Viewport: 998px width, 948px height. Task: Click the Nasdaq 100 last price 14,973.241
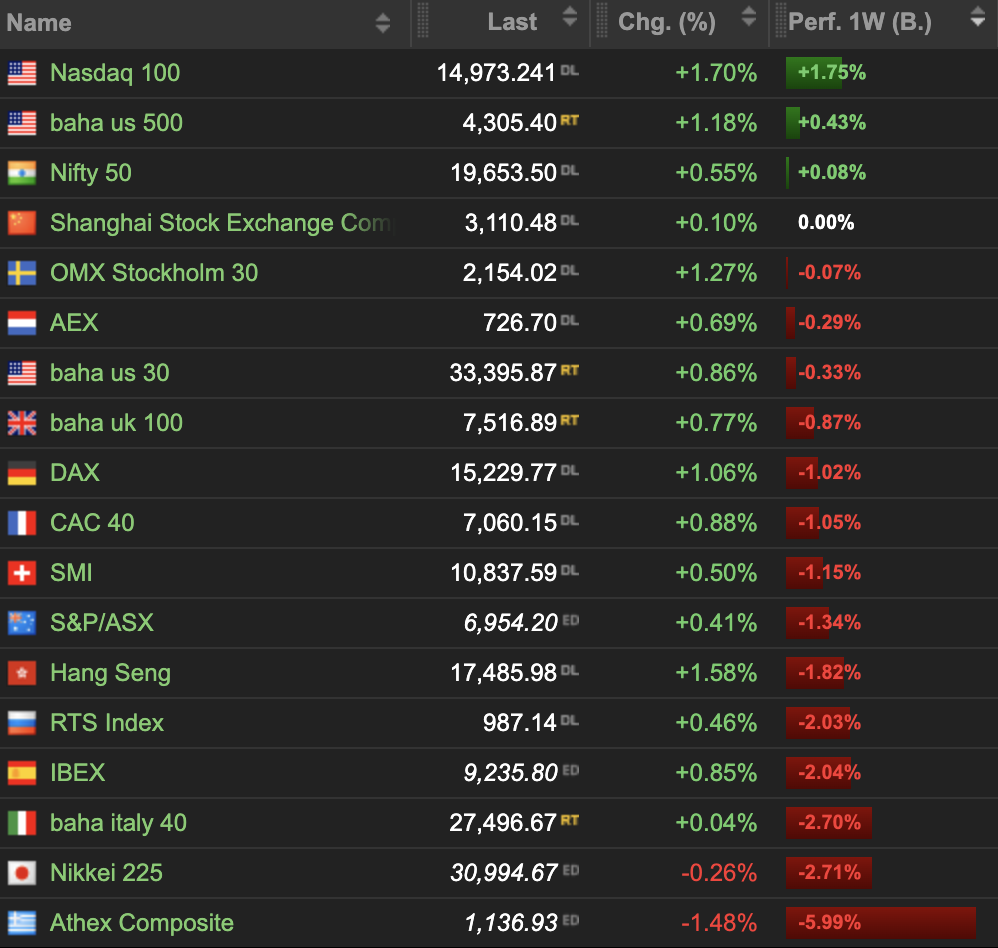496,73
